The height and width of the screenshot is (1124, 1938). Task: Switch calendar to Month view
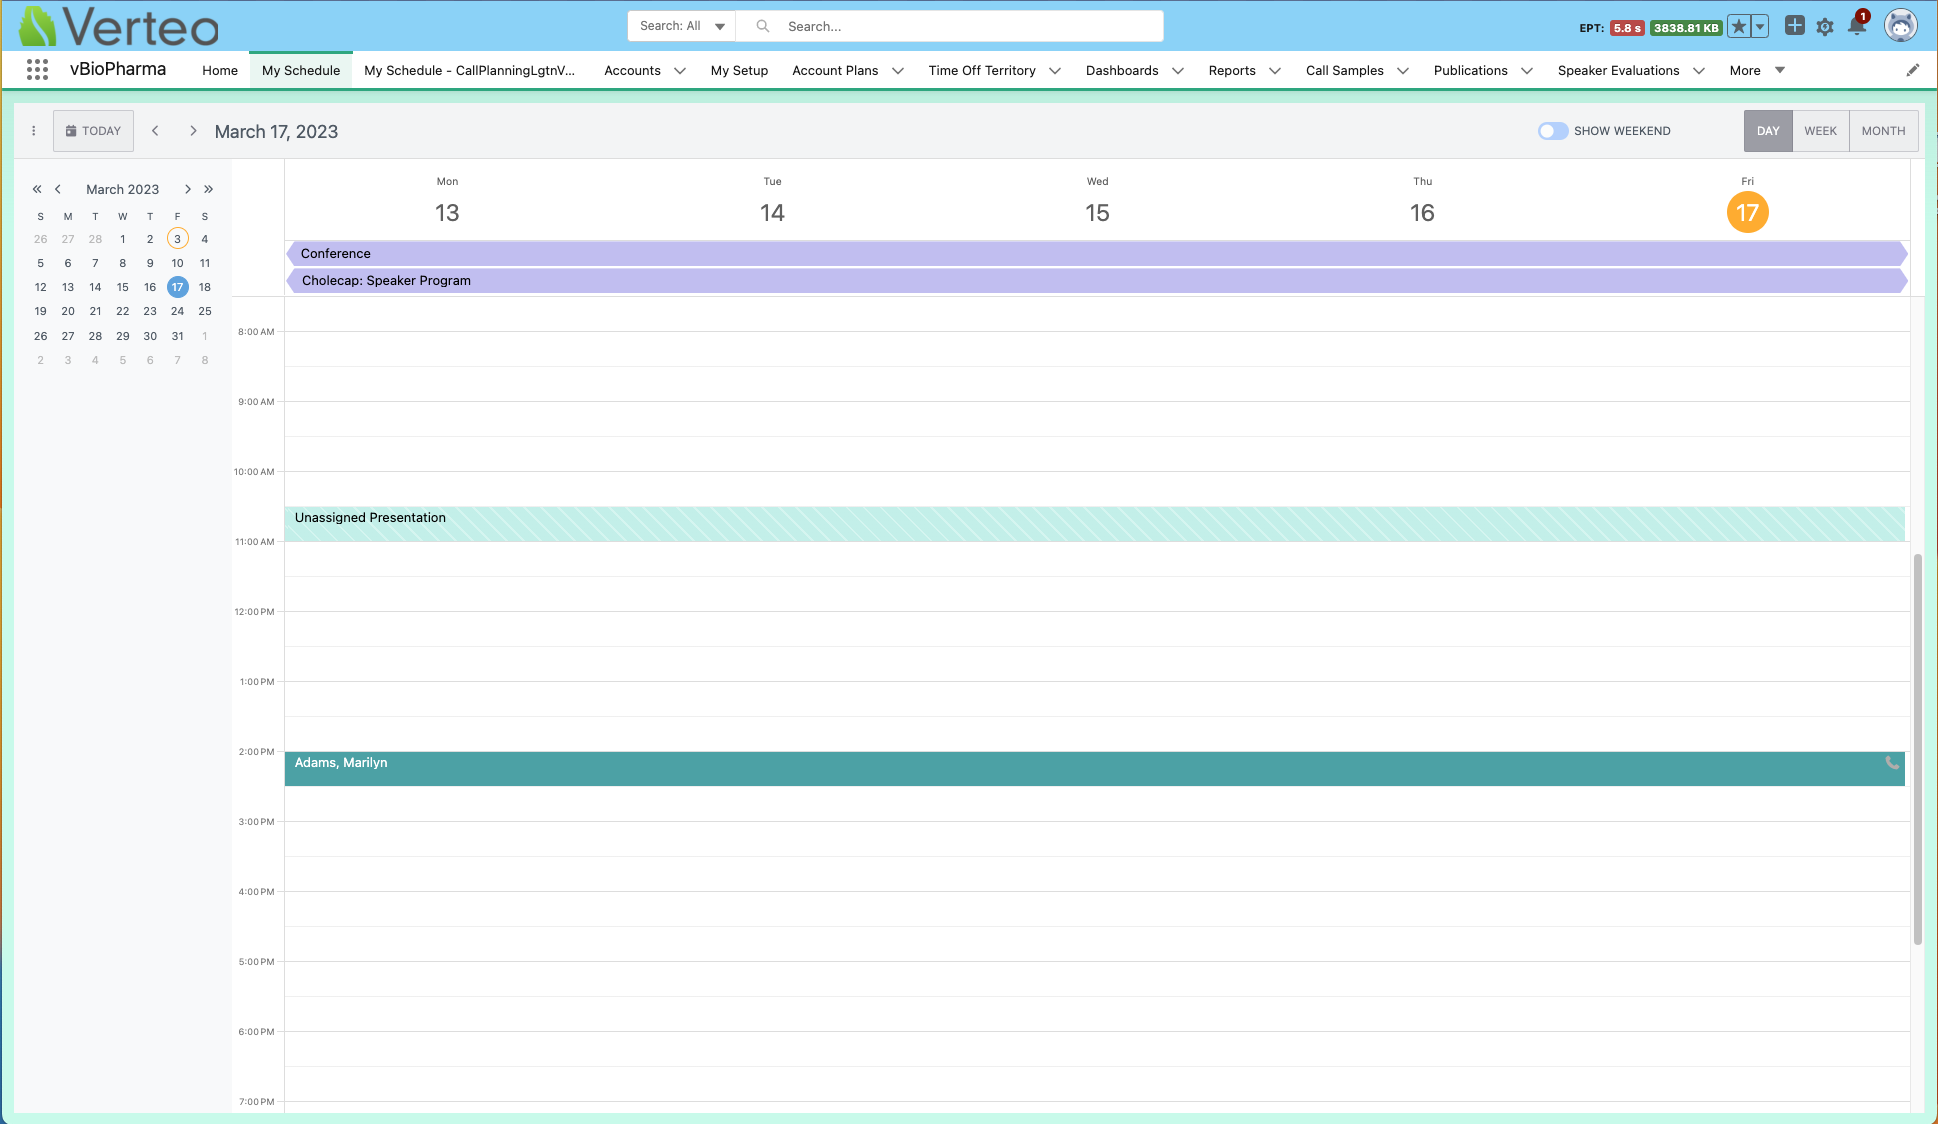click(1883, 131)
